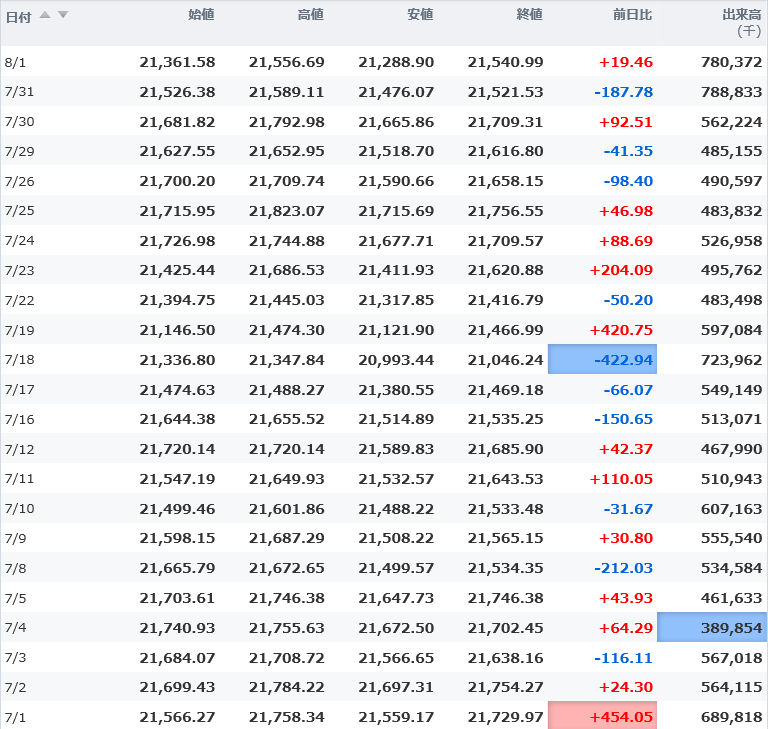
Task: Select the 8/1 date cell
Action: click(x=15, y=63)
